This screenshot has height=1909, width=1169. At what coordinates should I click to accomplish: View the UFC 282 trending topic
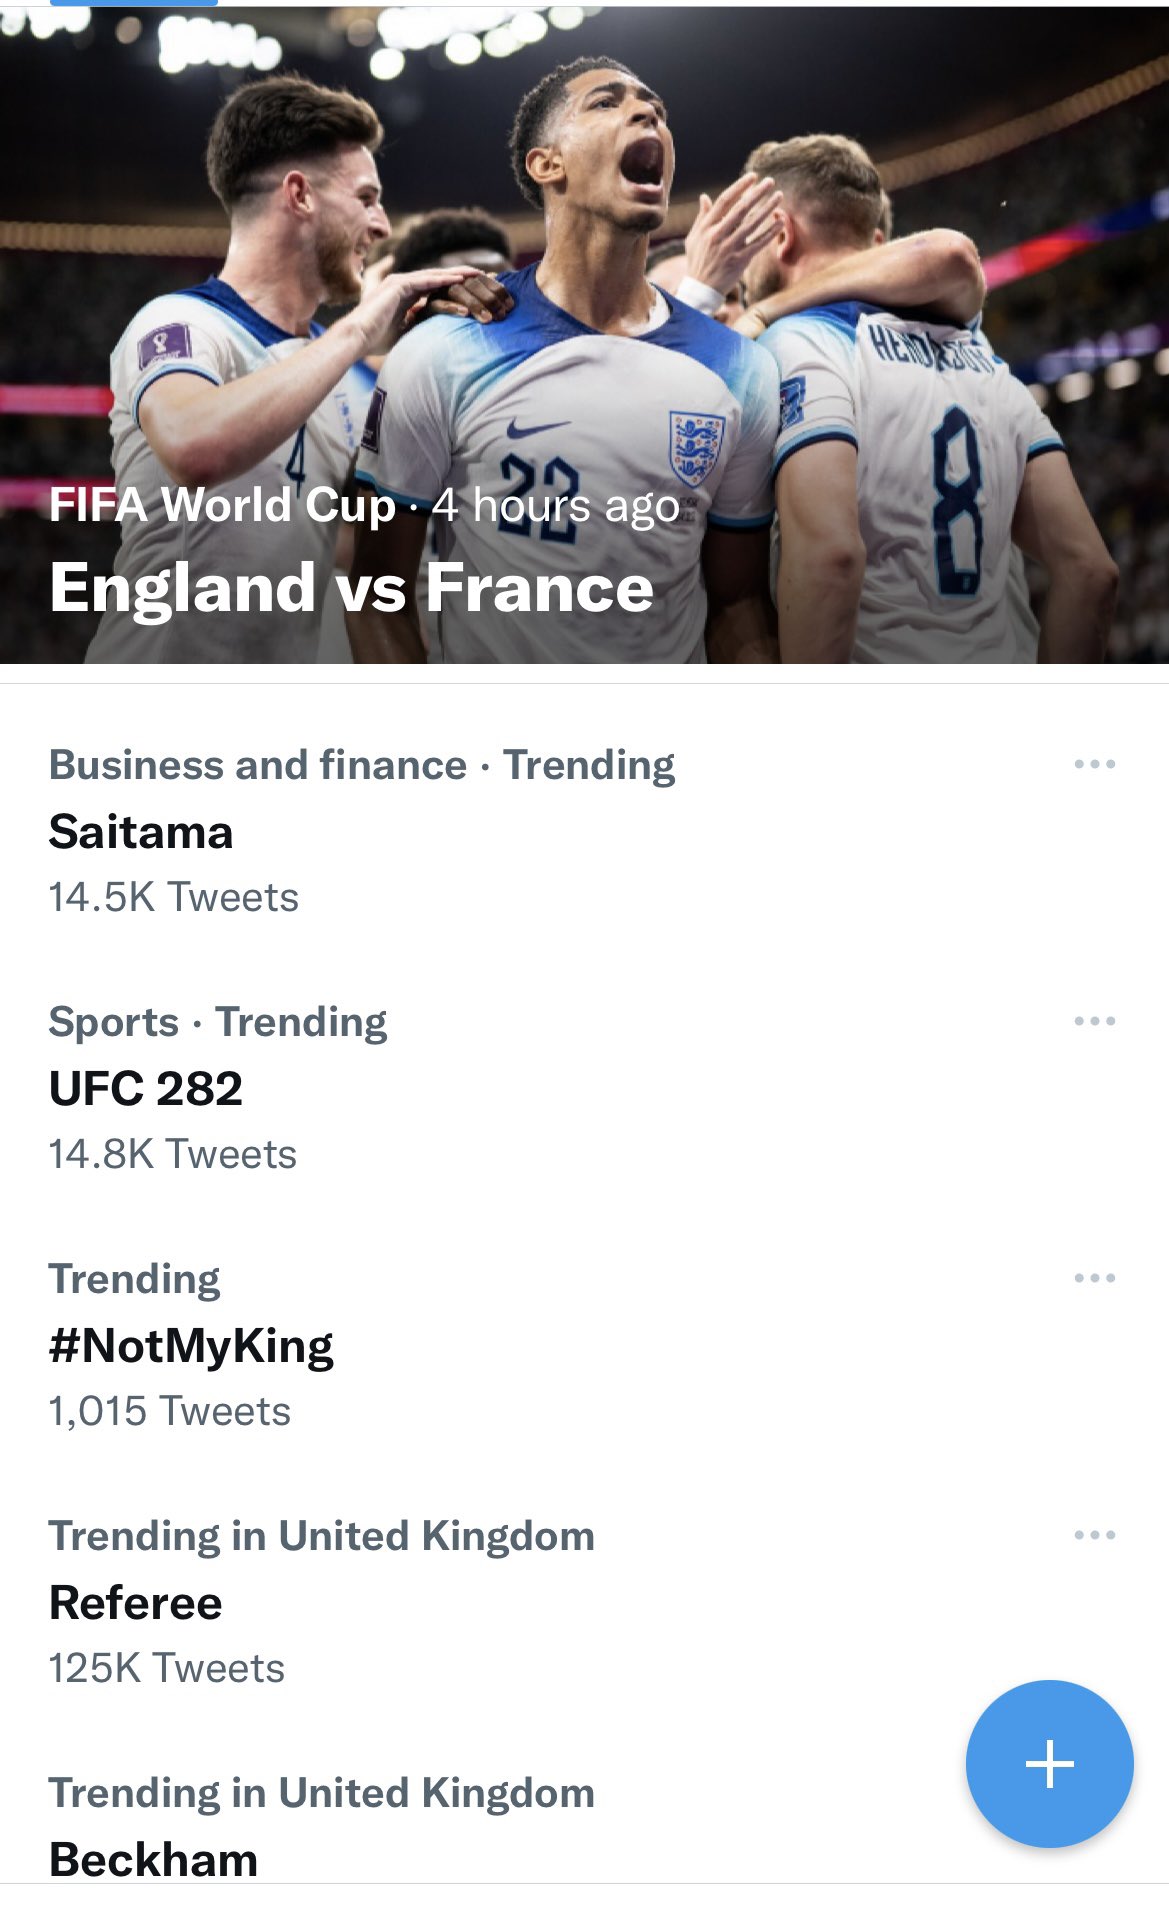pos(146,1089)
